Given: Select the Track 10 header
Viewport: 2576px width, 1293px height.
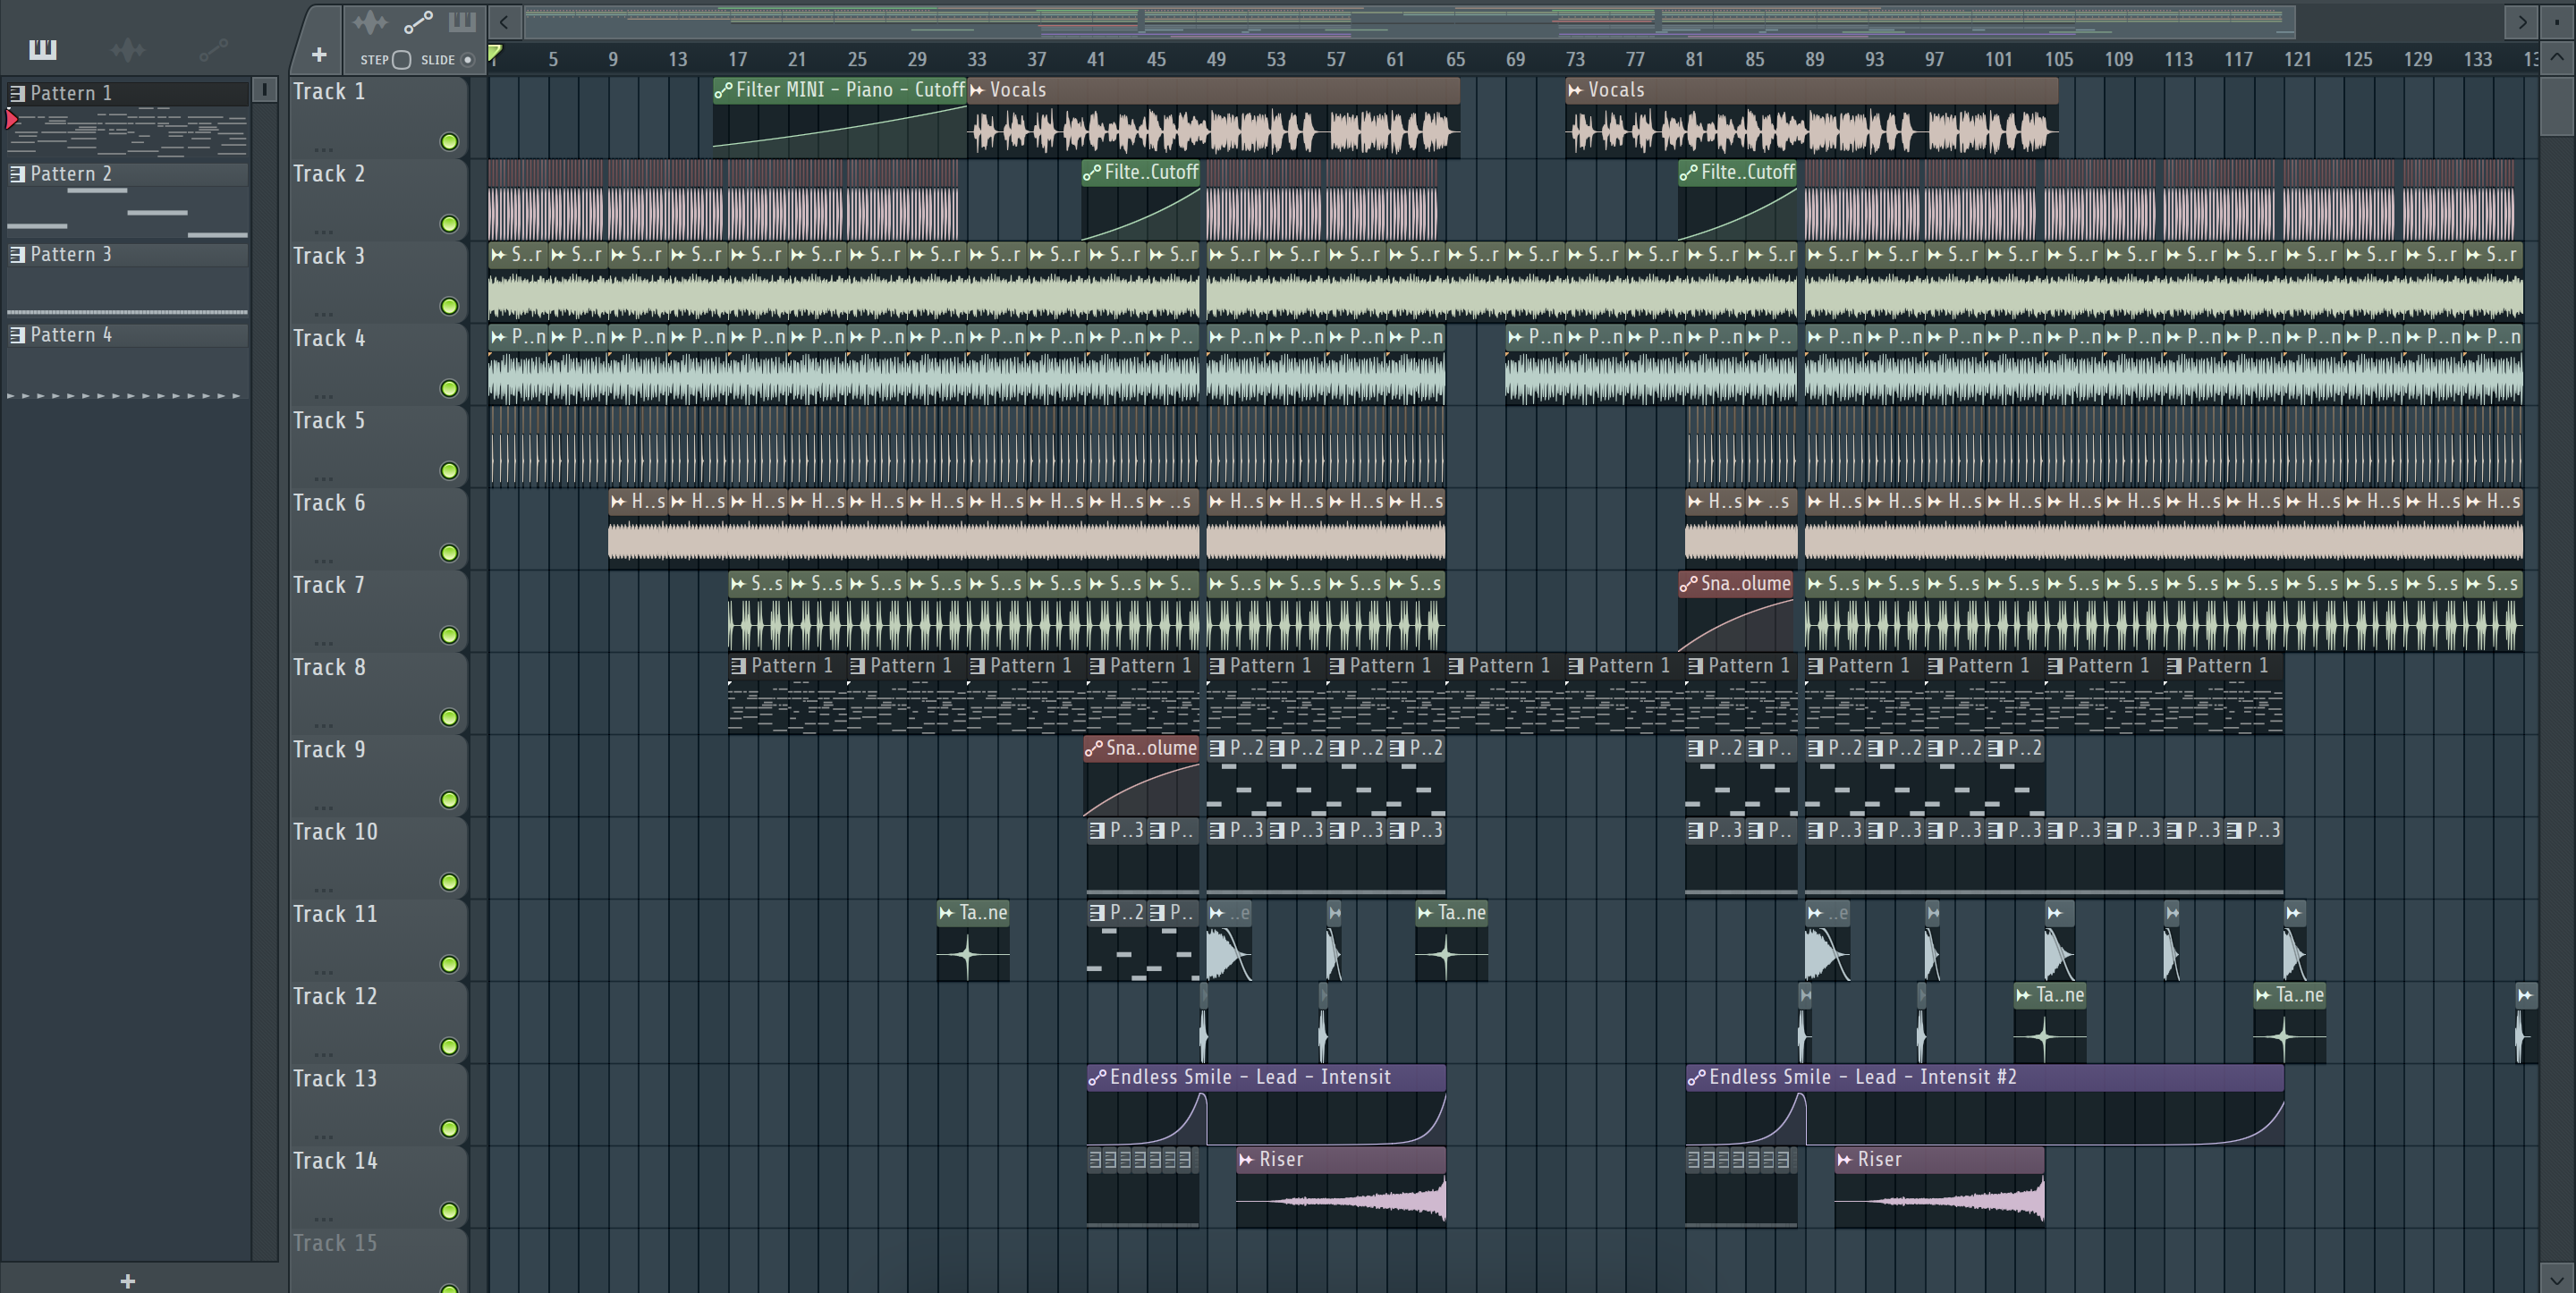Looking at the screenshot, I should click(x=379, y=857).
